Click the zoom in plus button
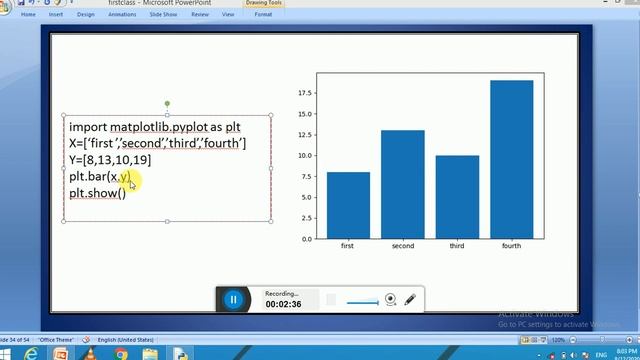 tap(629, 340)
